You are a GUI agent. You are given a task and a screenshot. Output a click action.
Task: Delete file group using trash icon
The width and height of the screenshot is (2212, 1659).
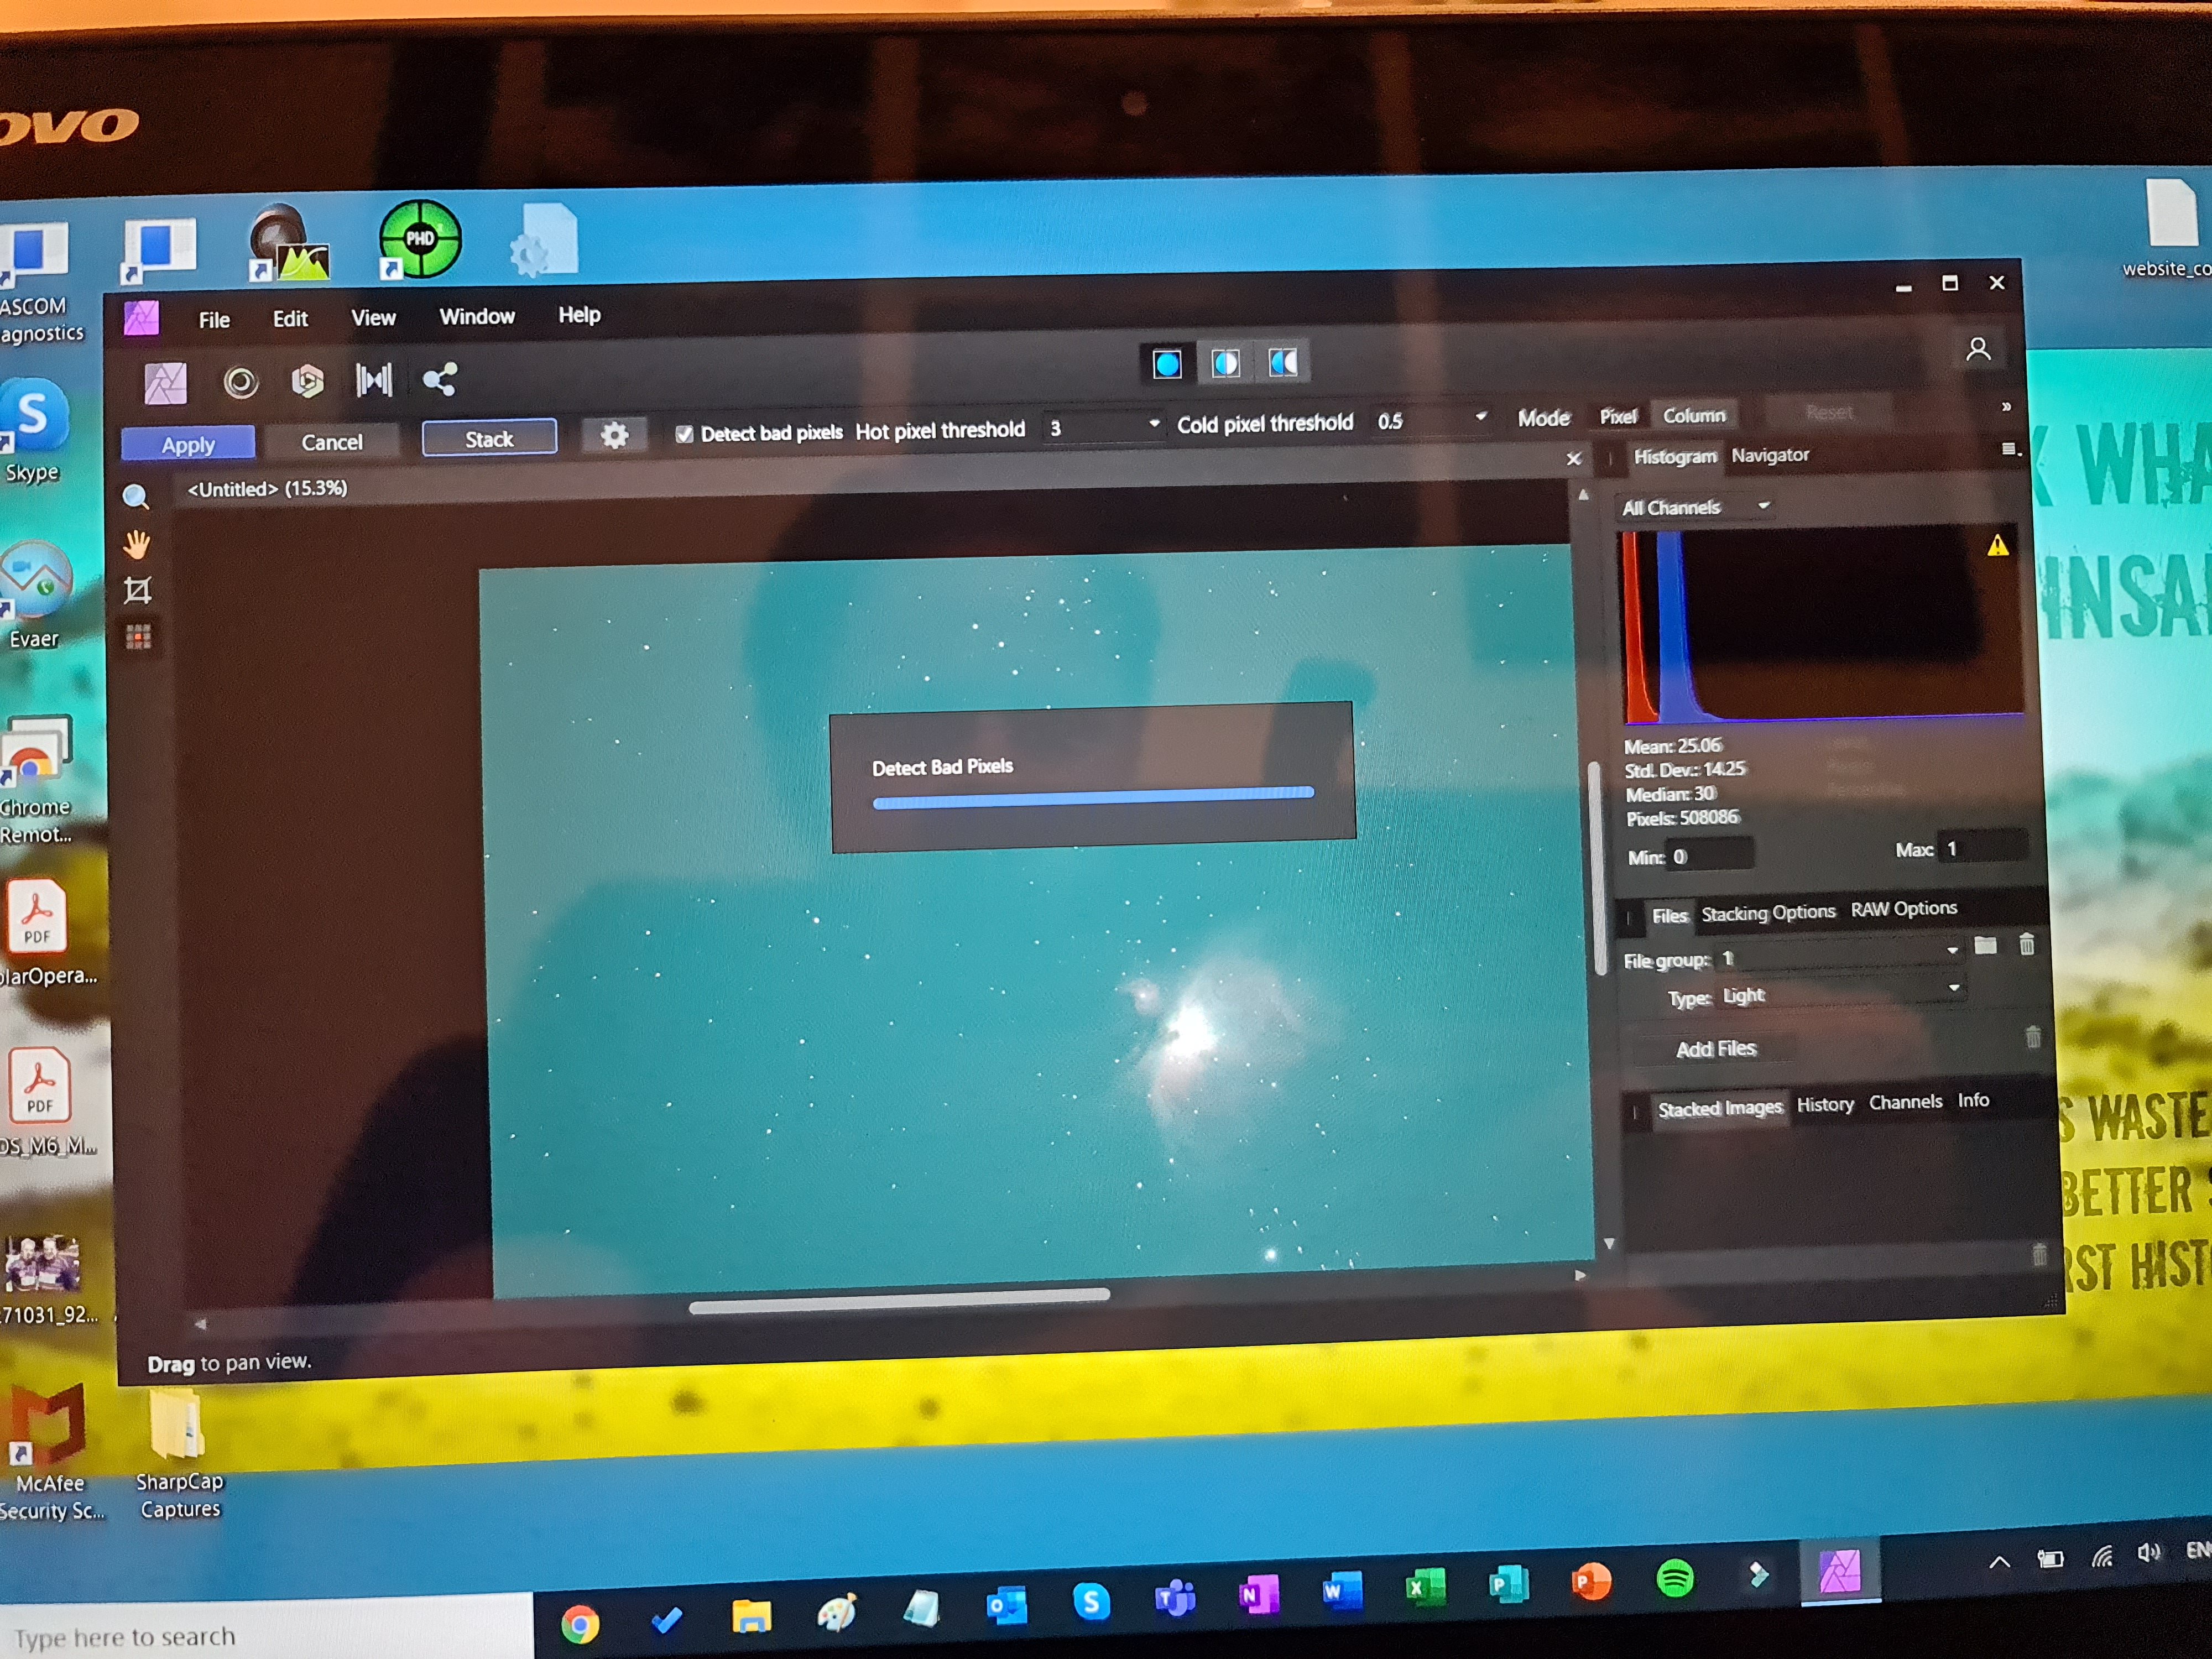(x=2026, y=944)
